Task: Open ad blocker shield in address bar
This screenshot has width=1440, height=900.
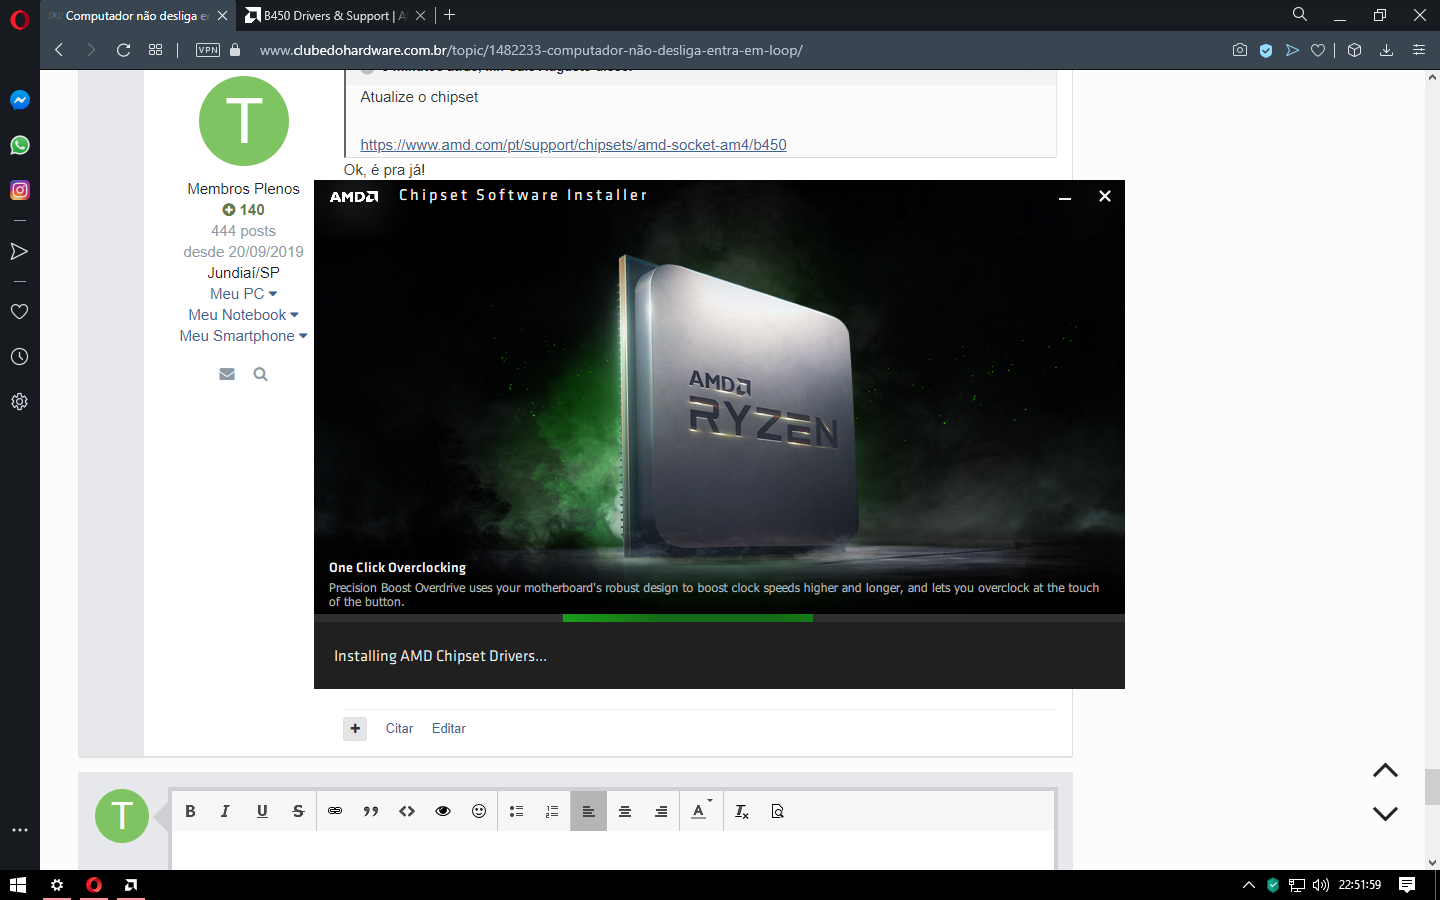Action: coord(1266,50)
